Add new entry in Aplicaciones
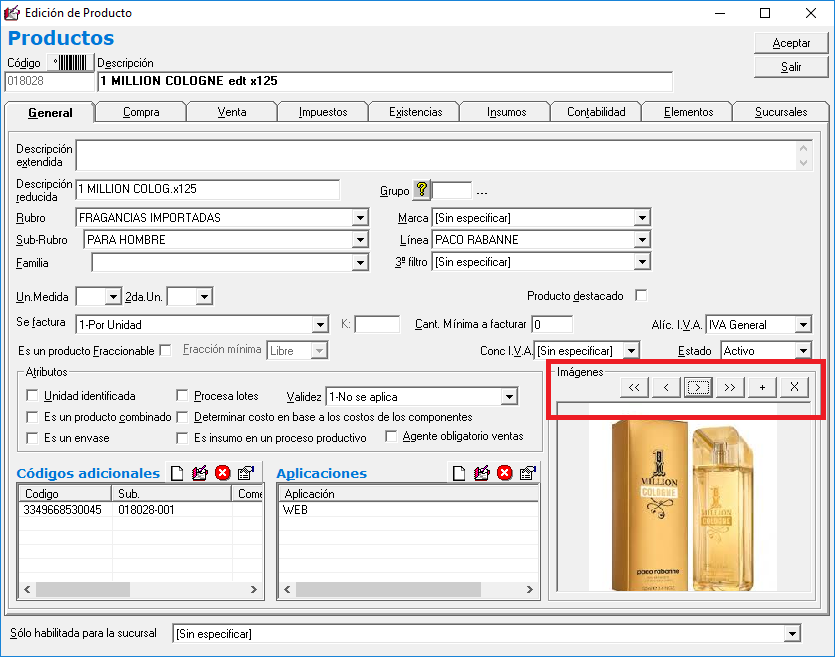 tap(459, 473)
